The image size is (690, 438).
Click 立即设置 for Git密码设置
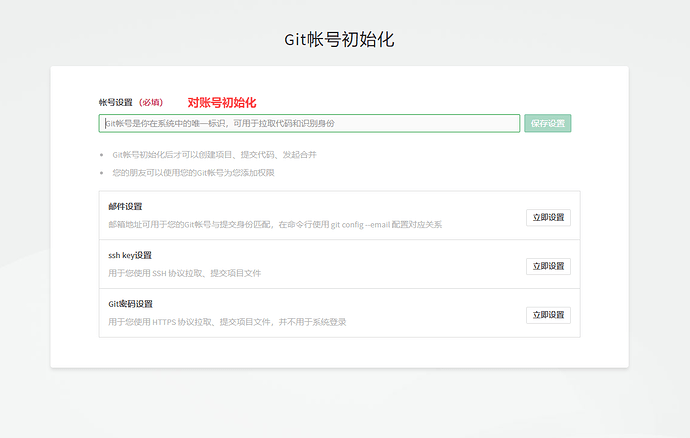pos(548,315)
